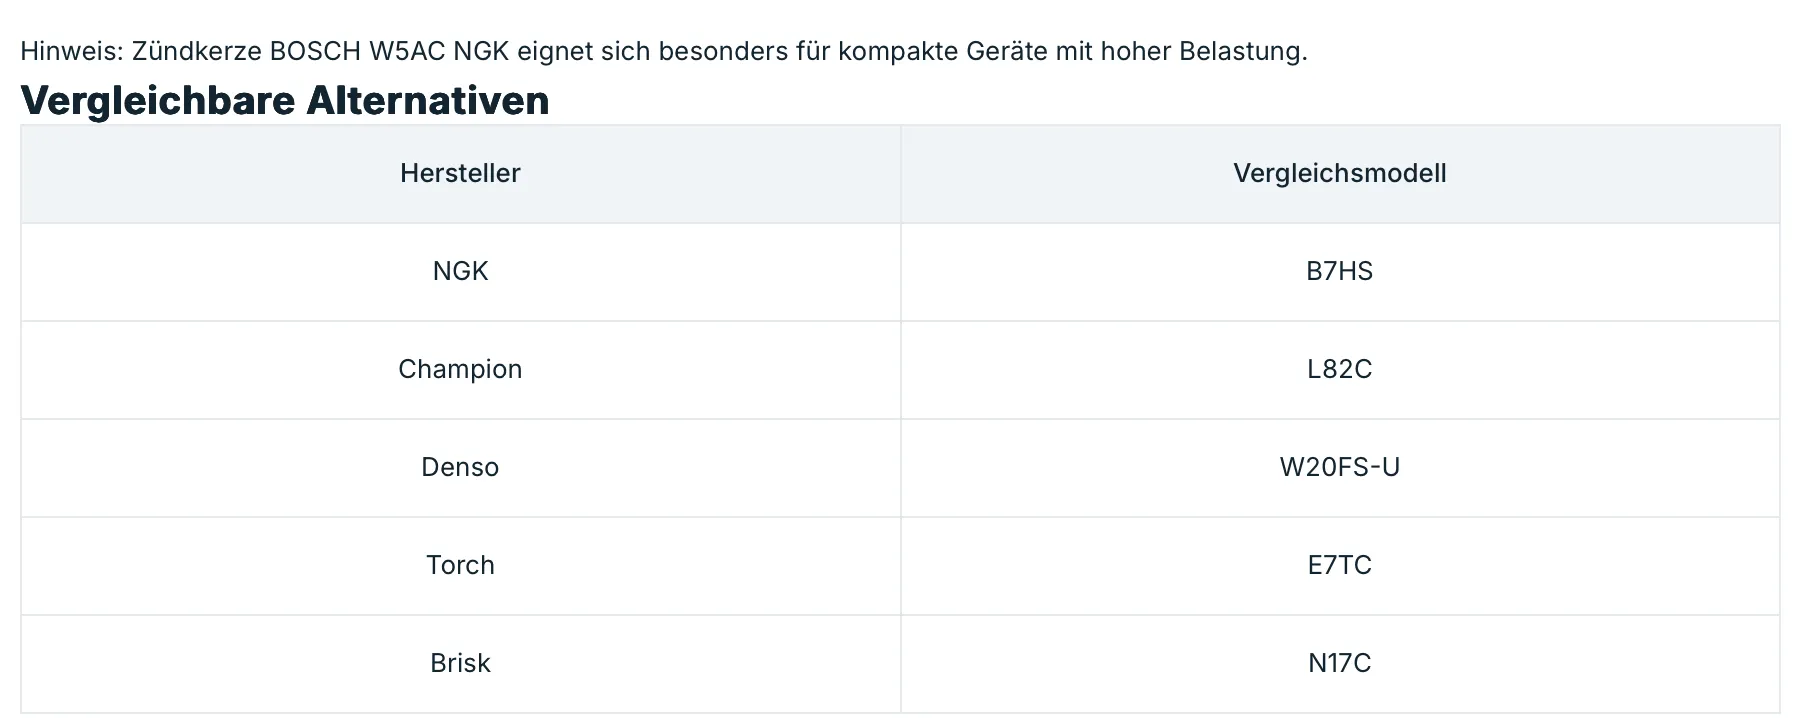Click the L82C model cell
The height and width of the screenshot is (718, 1796).
coord(1339,369)
